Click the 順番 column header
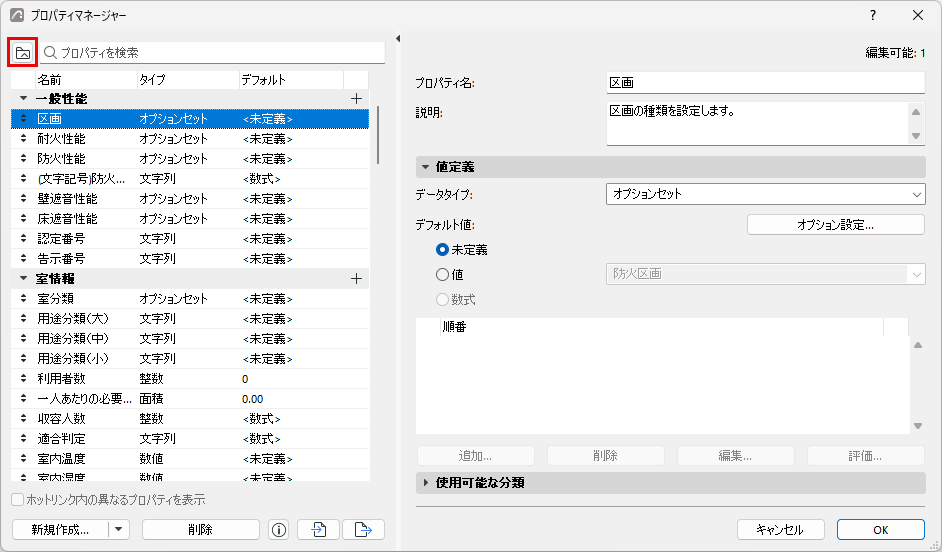Screen dimensions: 942x552 click(661, 327)
